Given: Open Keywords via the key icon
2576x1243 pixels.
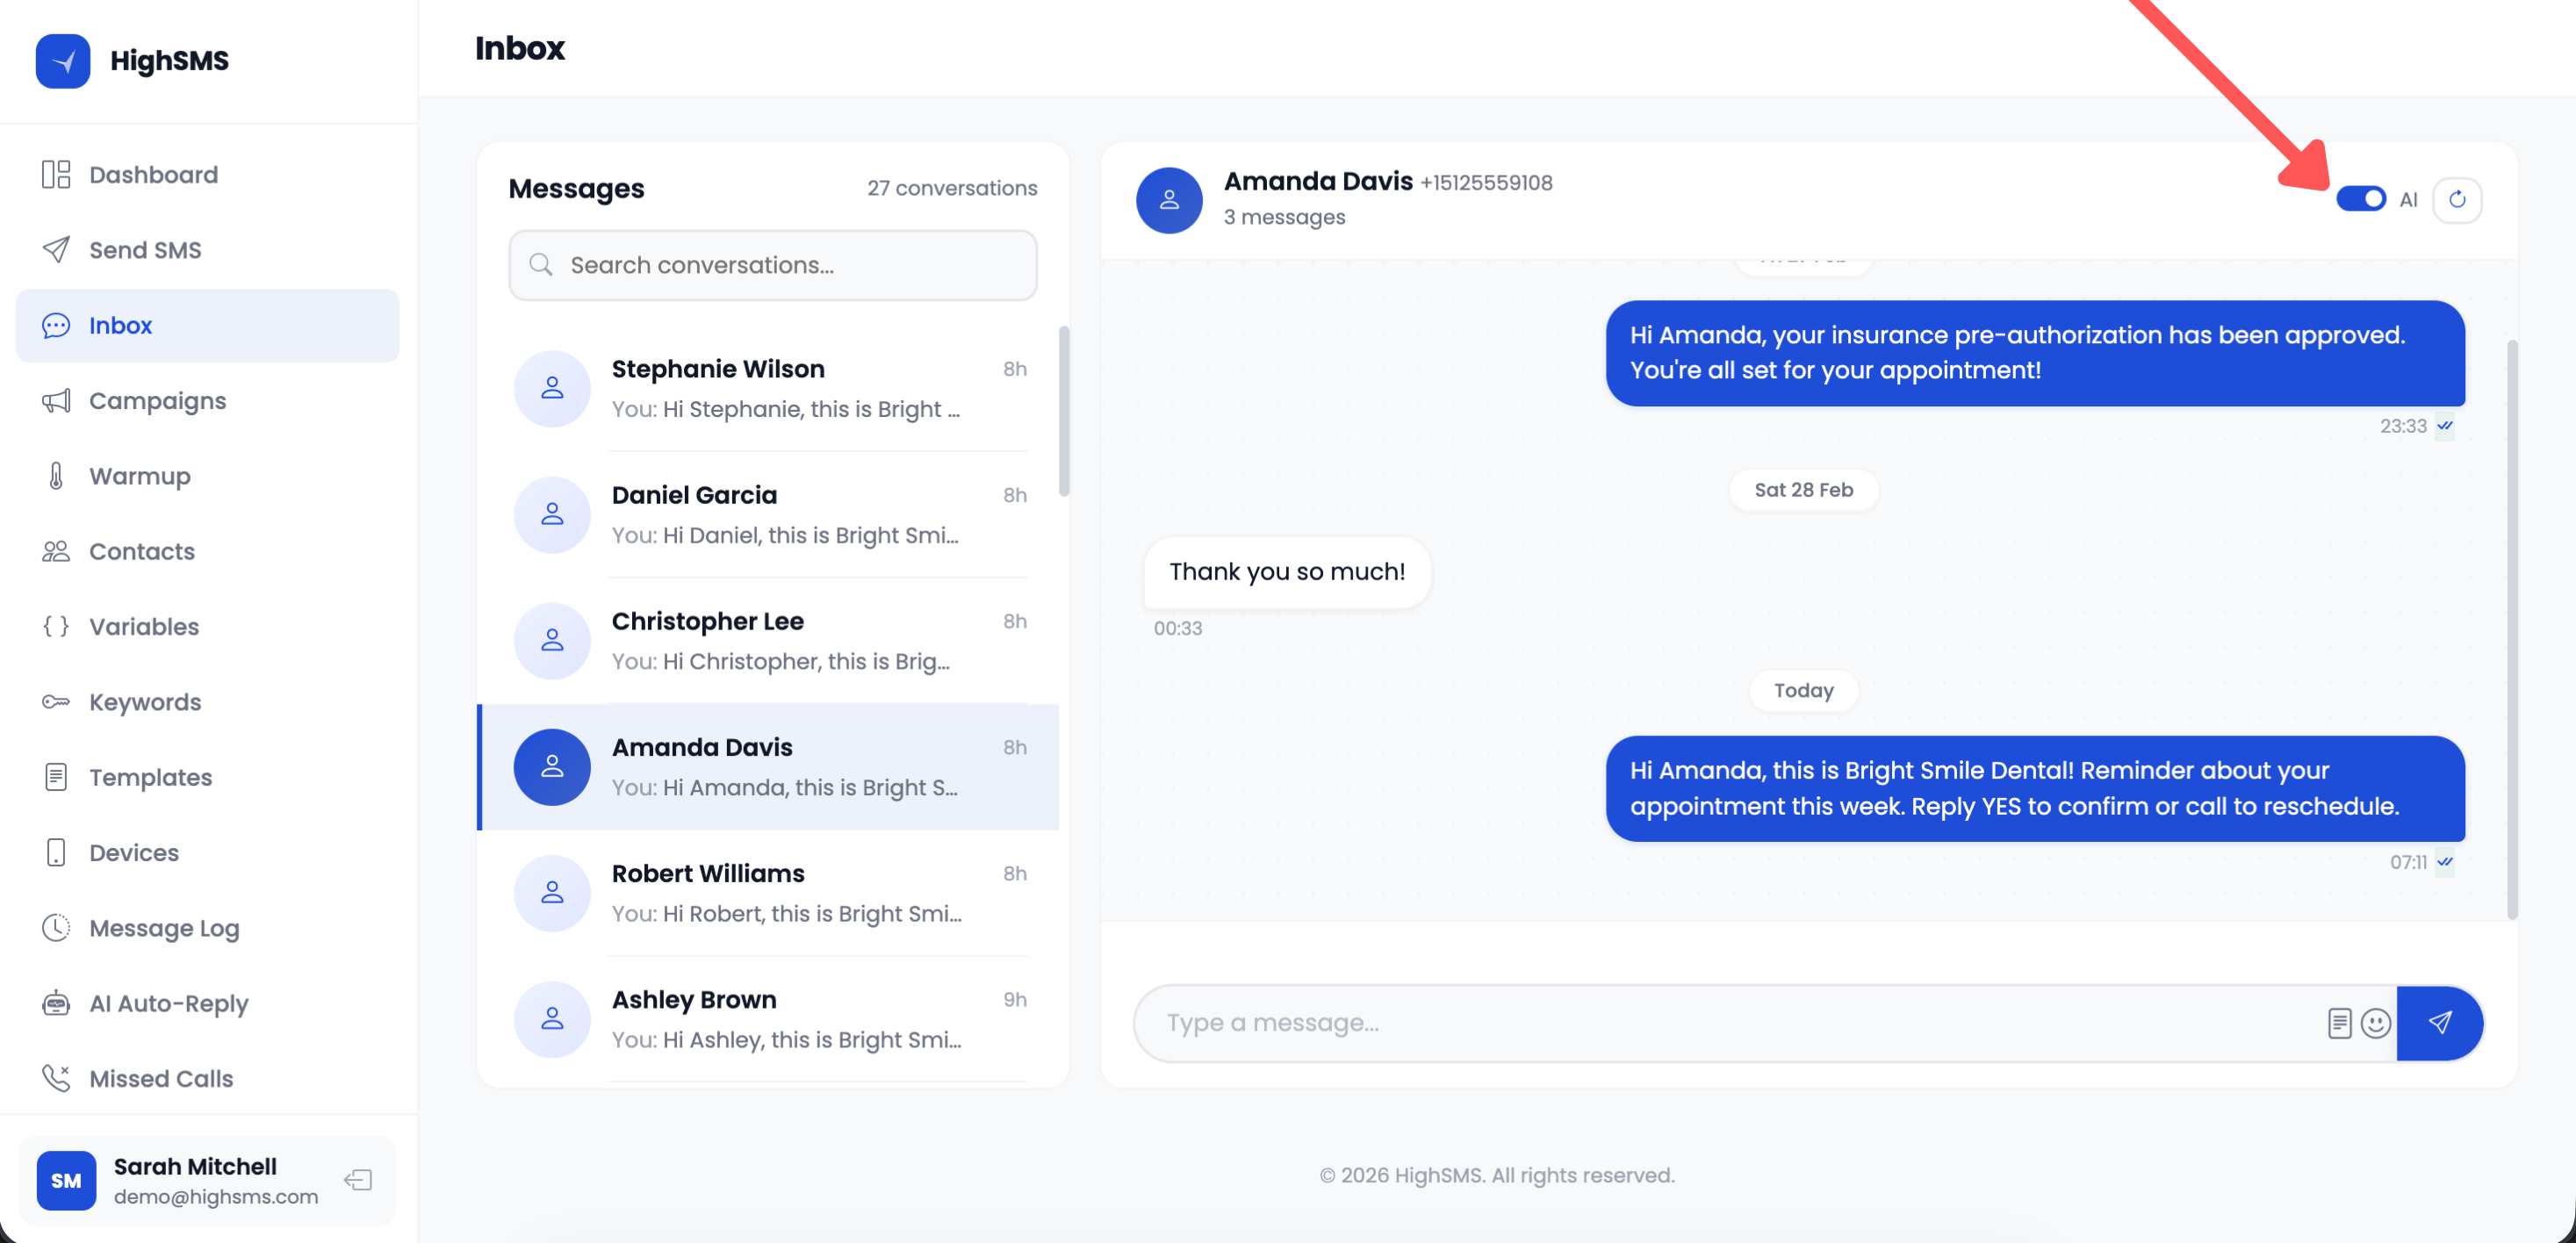Looking at the screenshot, I should (x=57, y=701).
